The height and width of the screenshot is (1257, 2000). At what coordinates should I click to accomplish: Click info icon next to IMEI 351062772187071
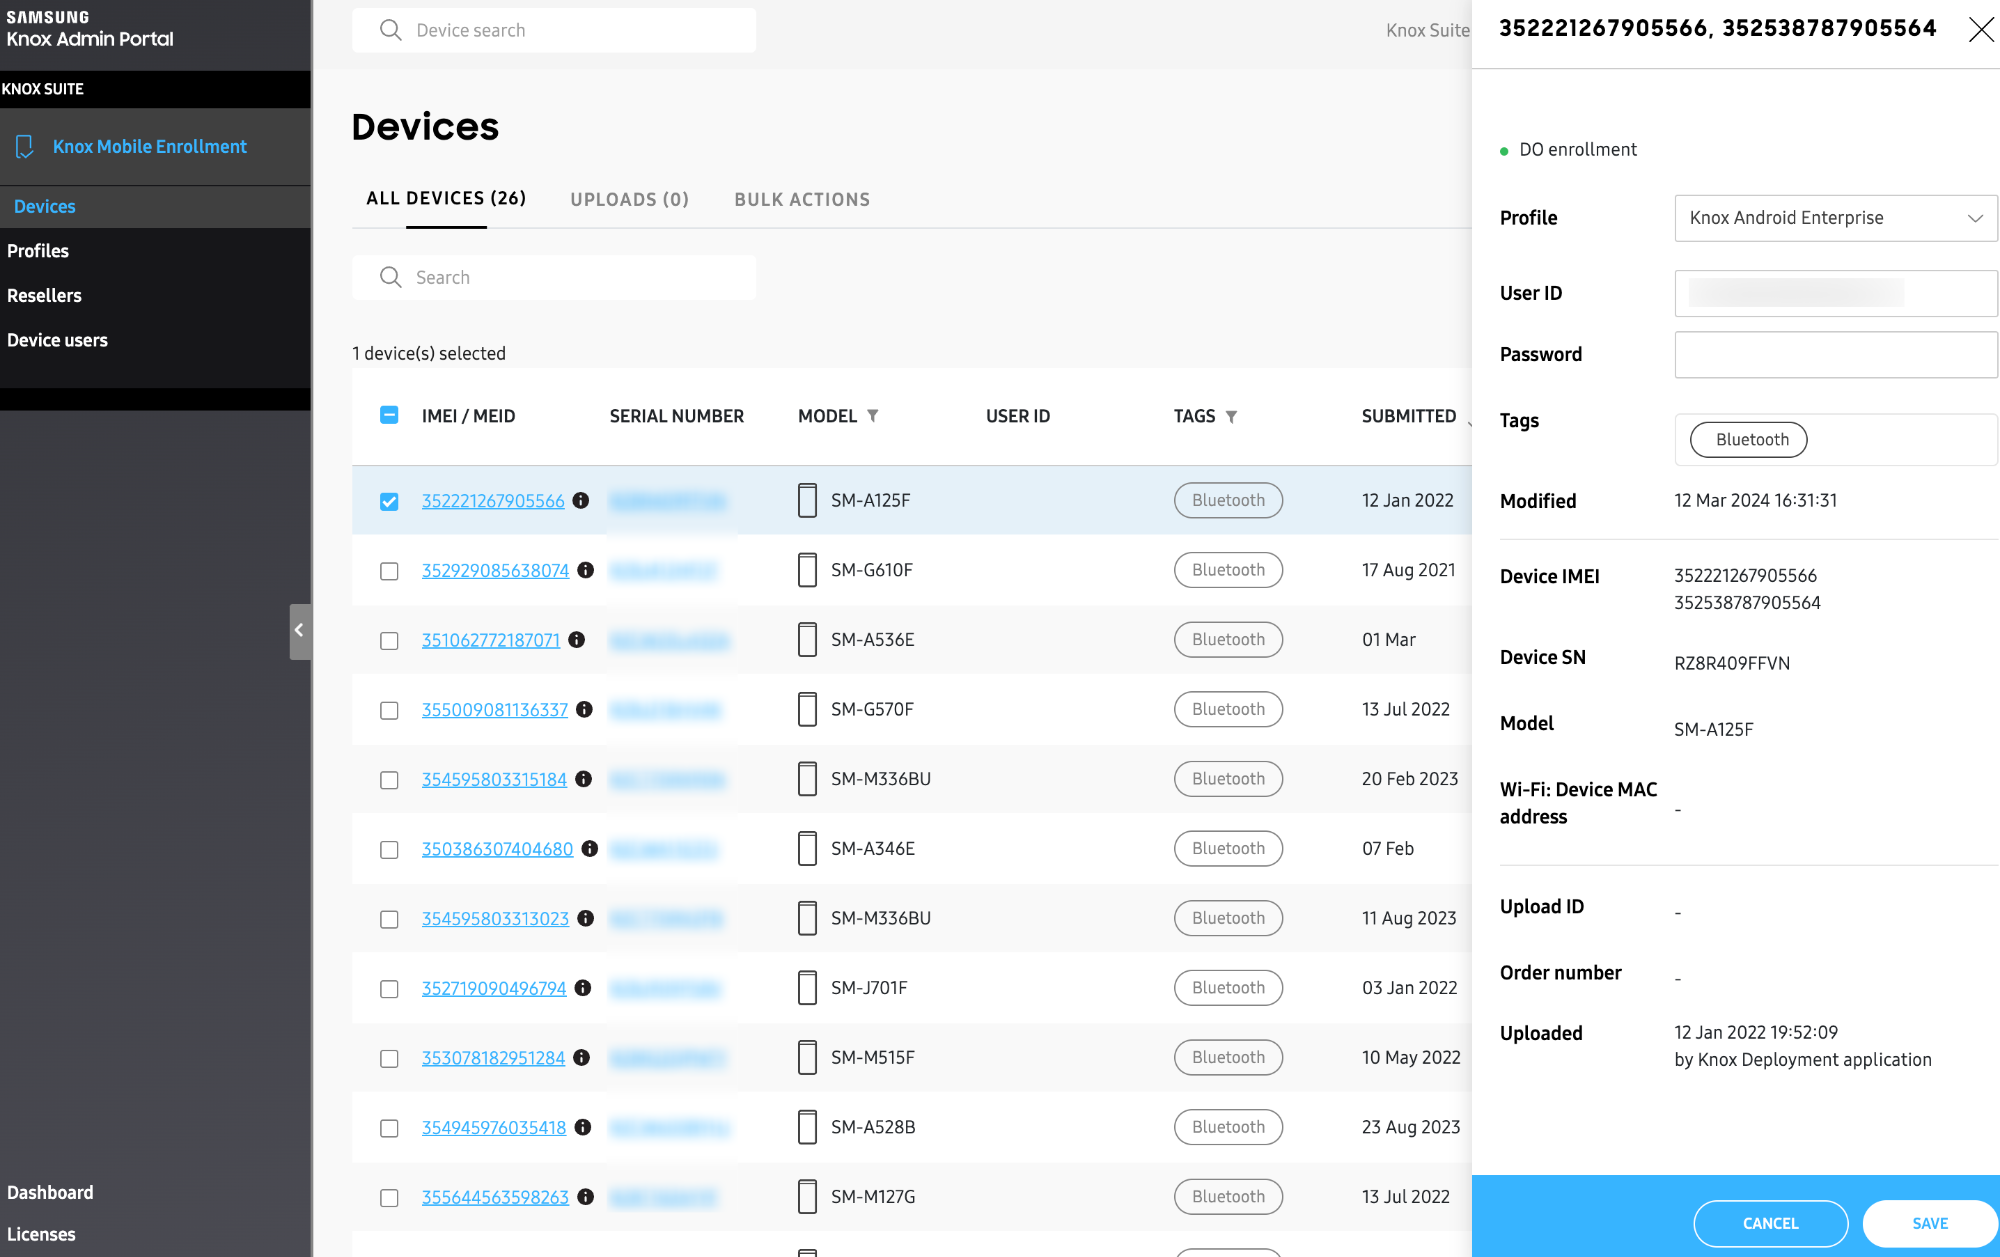(x=577, y=640)
